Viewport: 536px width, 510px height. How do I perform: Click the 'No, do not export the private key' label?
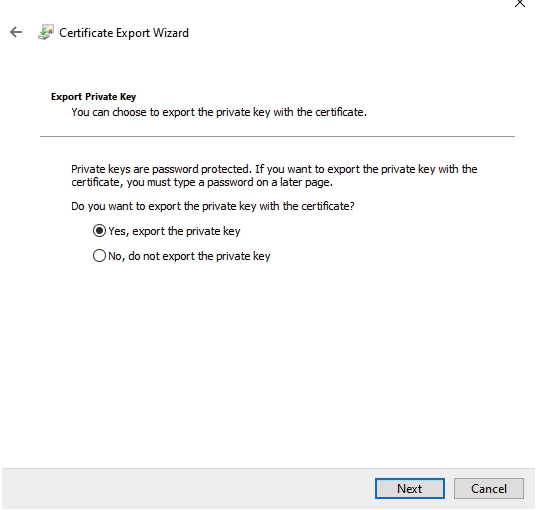point(189,256)
